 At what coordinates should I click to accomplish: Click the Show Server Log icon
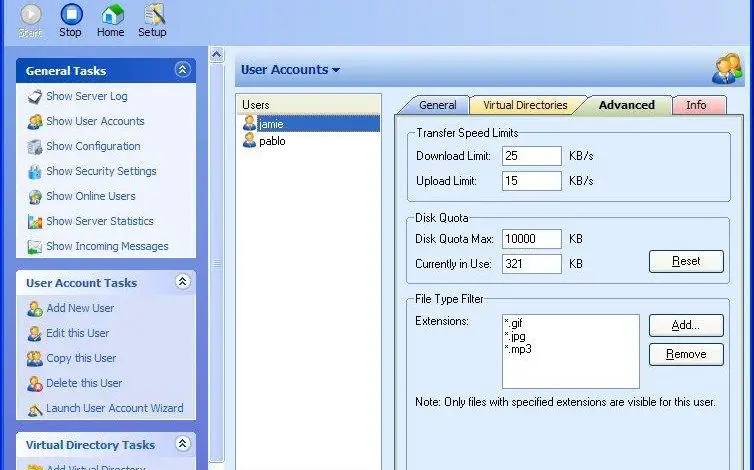click(x=35, y=97)
